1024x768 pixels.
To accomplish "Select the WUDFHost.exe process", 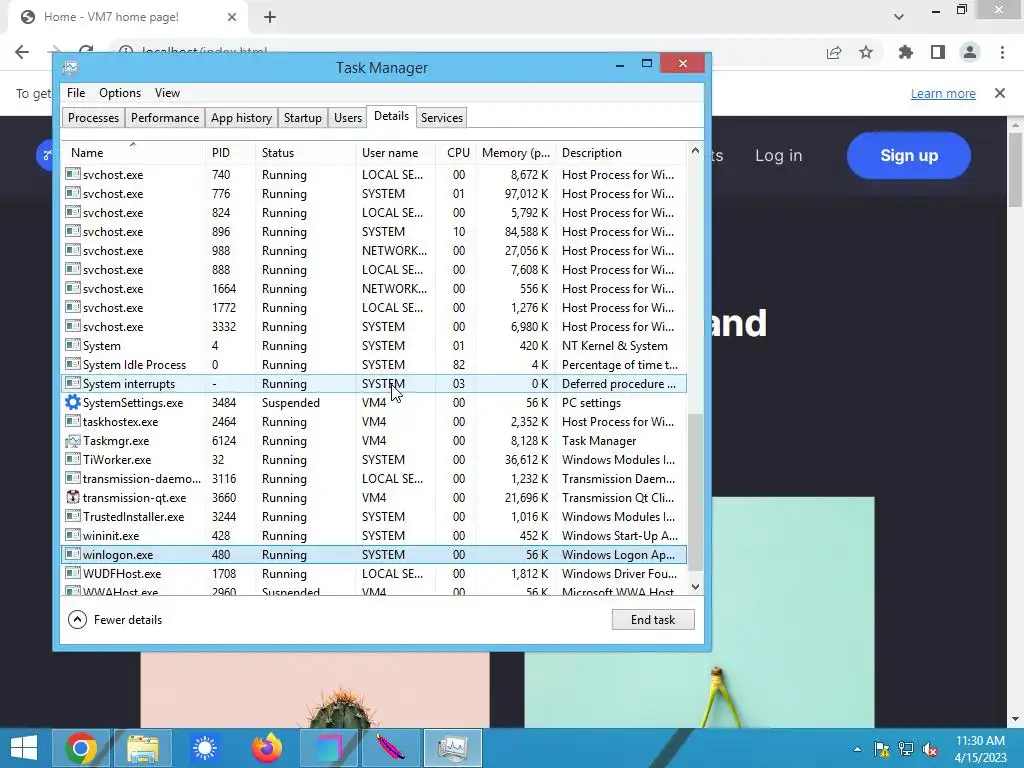I will tap(374, 573).
